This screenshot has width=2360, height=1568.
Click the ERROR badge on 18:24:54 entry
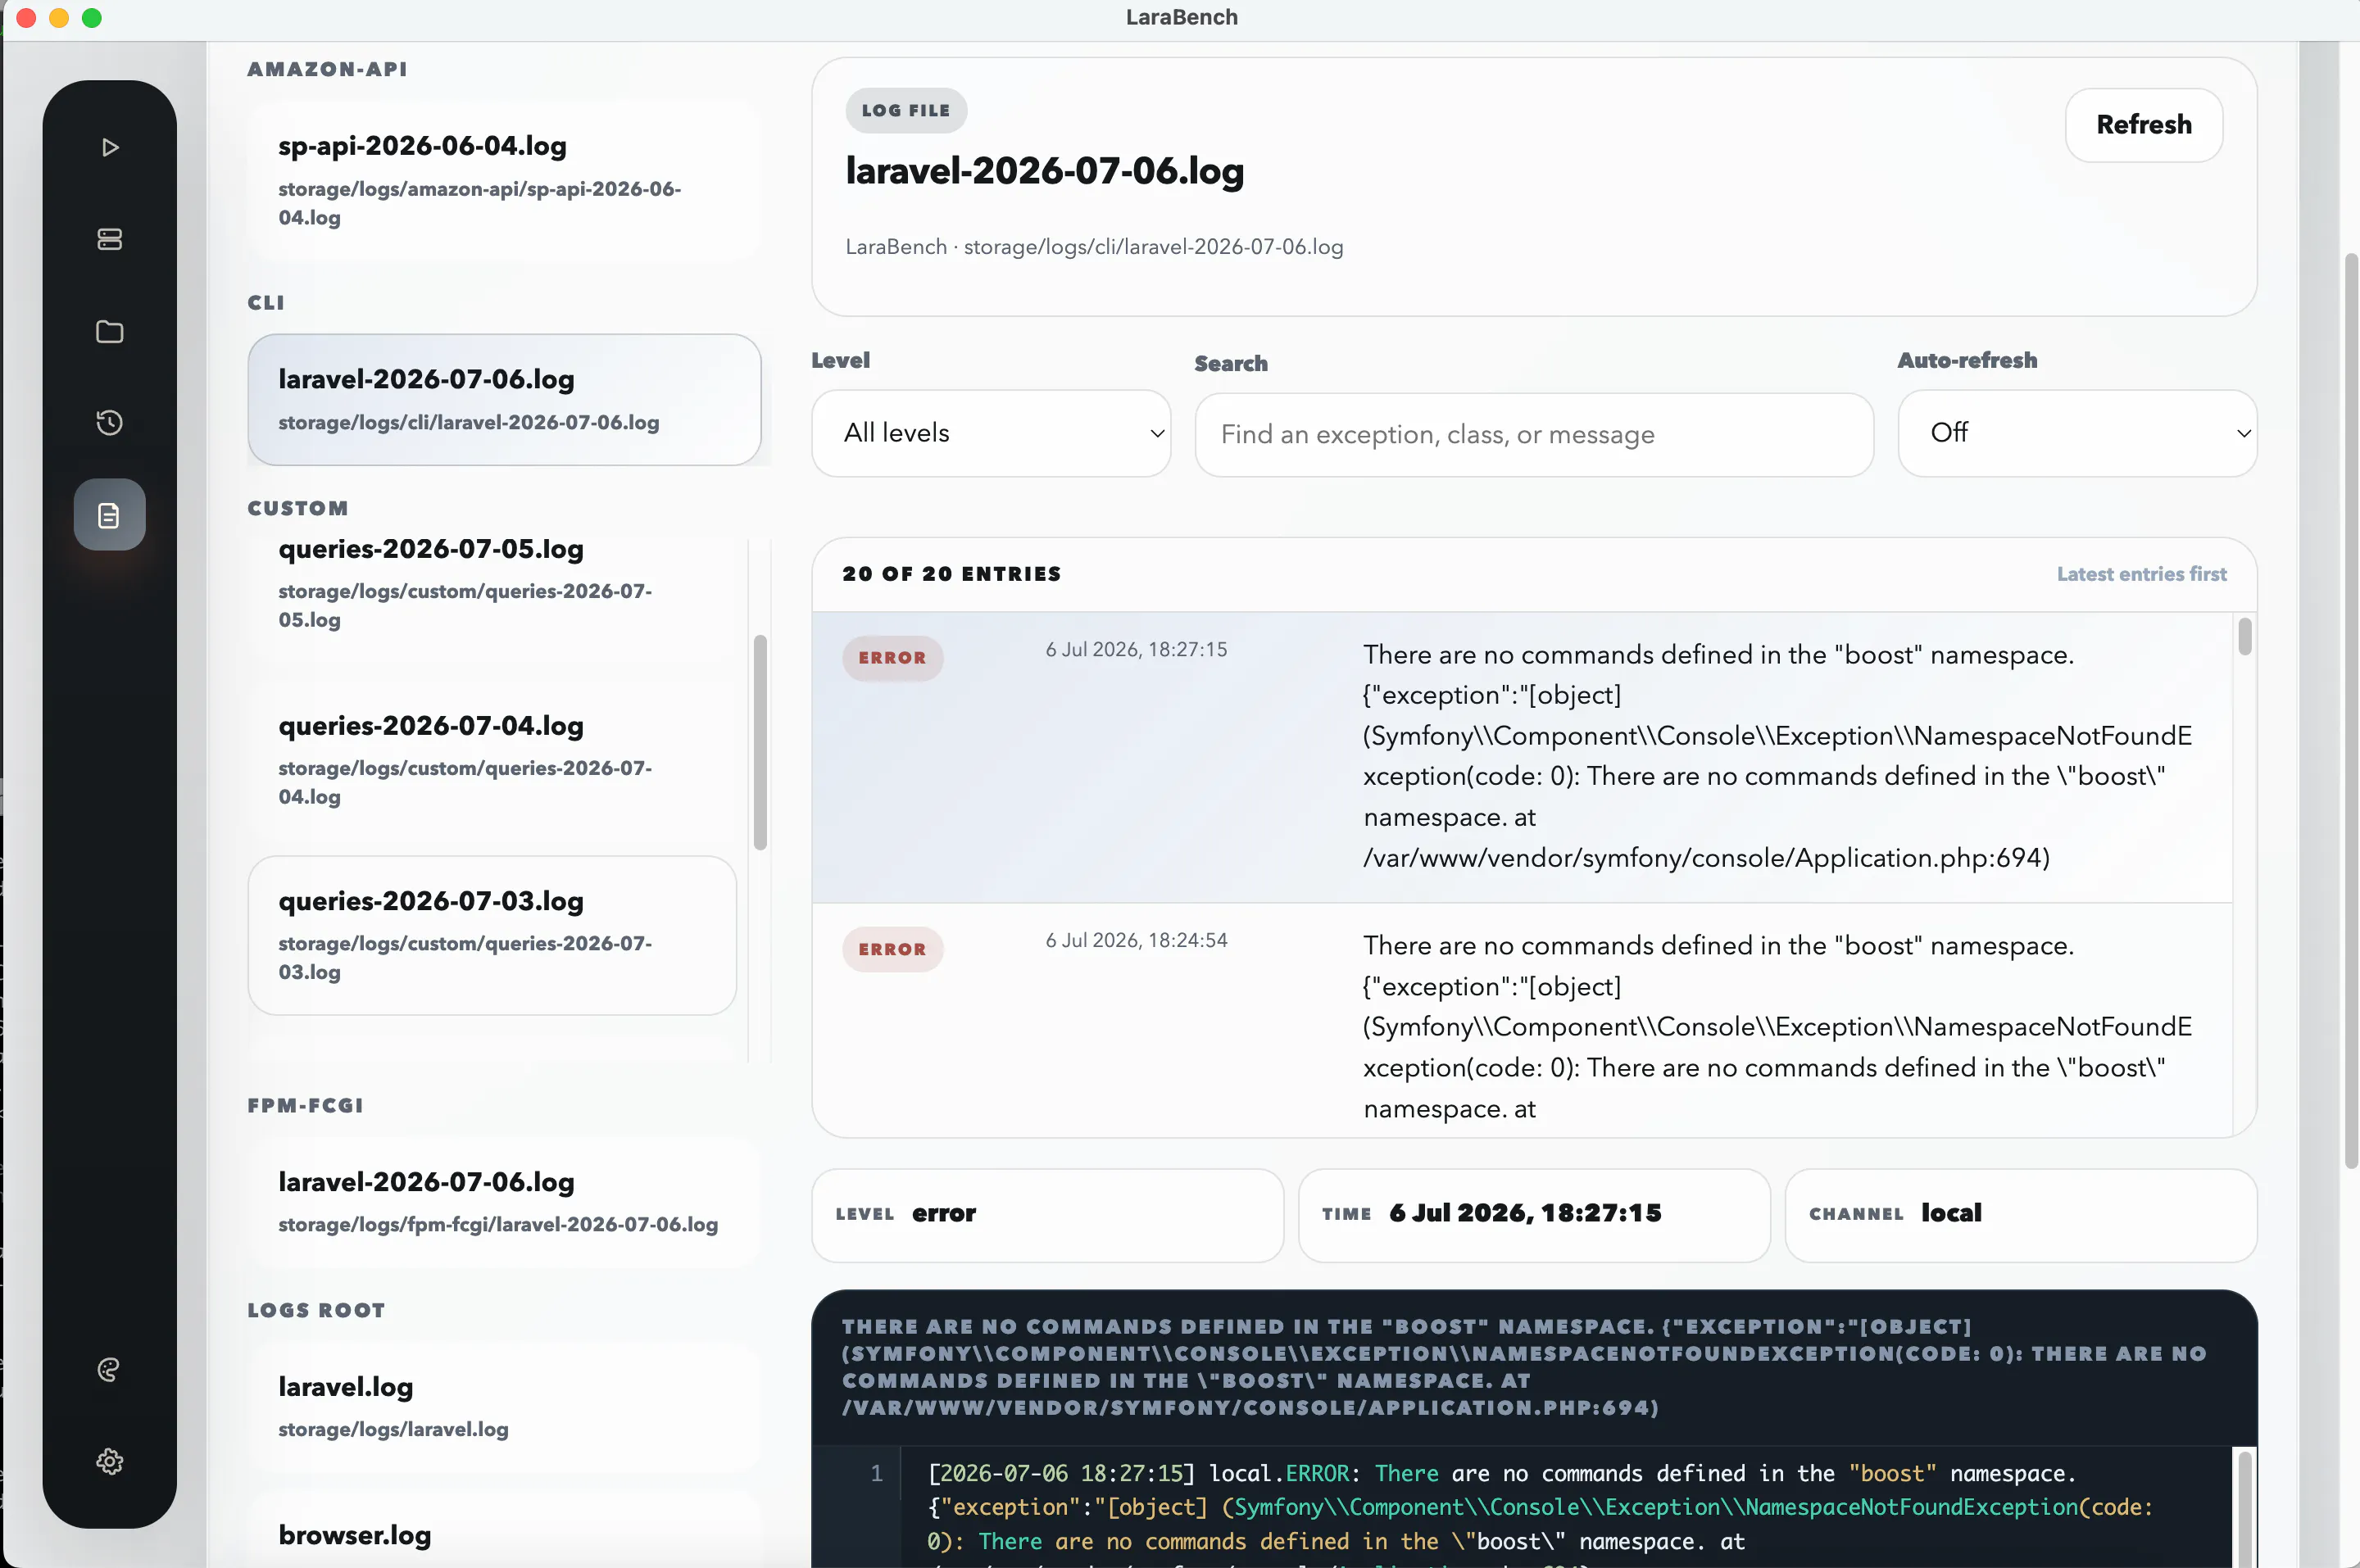tap(892, 949)
